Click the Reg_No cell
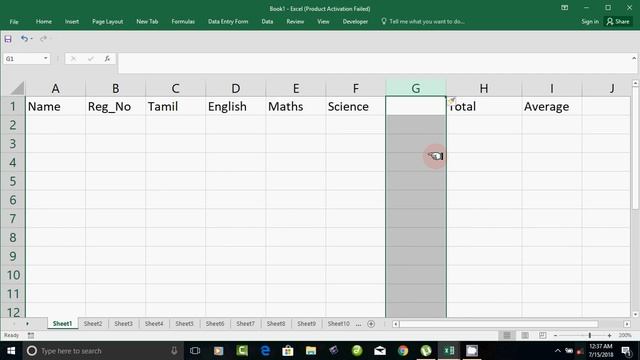Image resolution: width=640 pixels, height=360 pixels. pyautogui.click(x=116, y=106)
